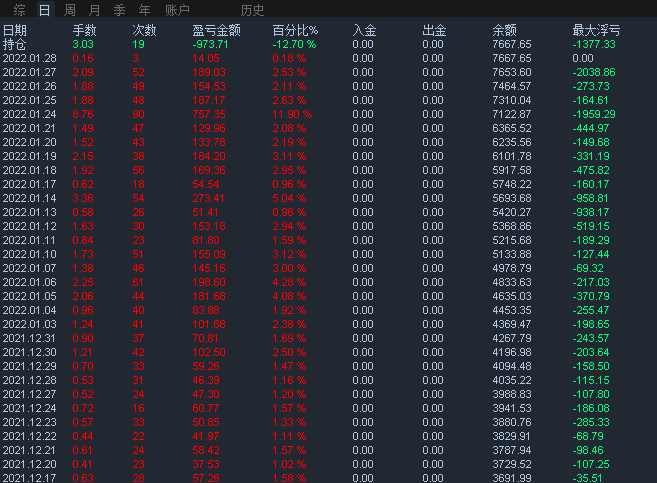
Task: Click max floating loss -2038.86
Action: (x=594, y=72)
